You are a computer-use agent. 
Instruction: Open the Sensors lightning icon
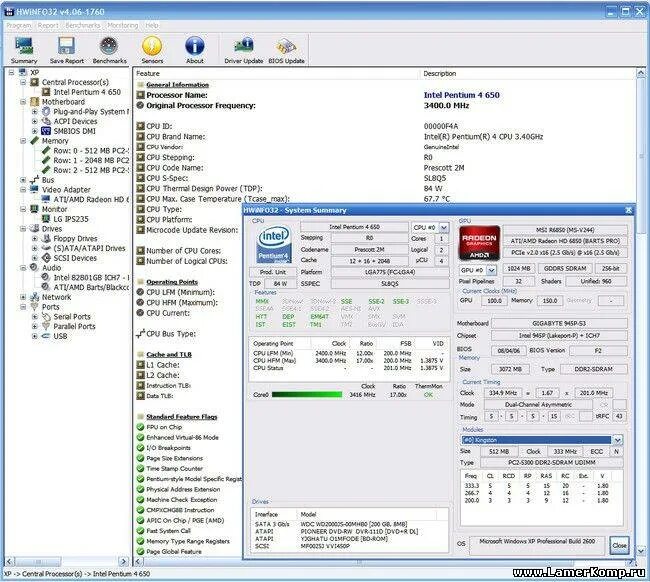(152, 50)
